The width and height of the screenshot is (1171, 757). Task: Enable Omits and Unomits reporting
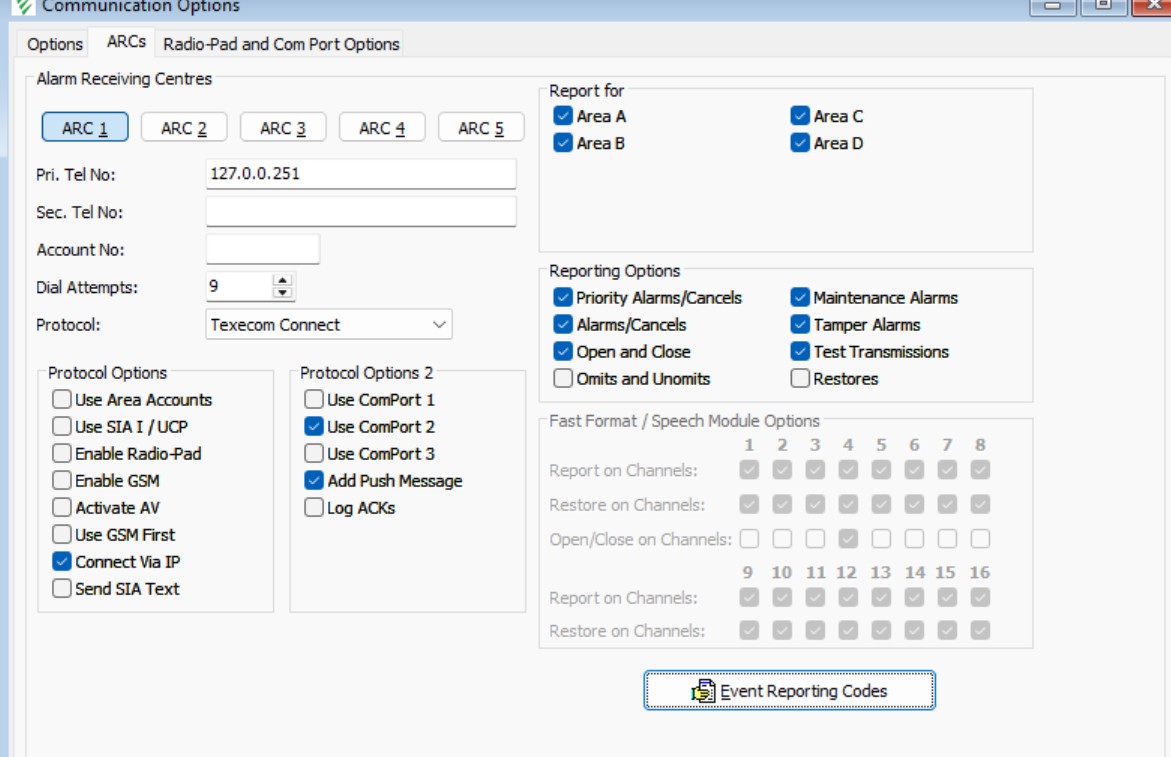(x=563, y=379)
